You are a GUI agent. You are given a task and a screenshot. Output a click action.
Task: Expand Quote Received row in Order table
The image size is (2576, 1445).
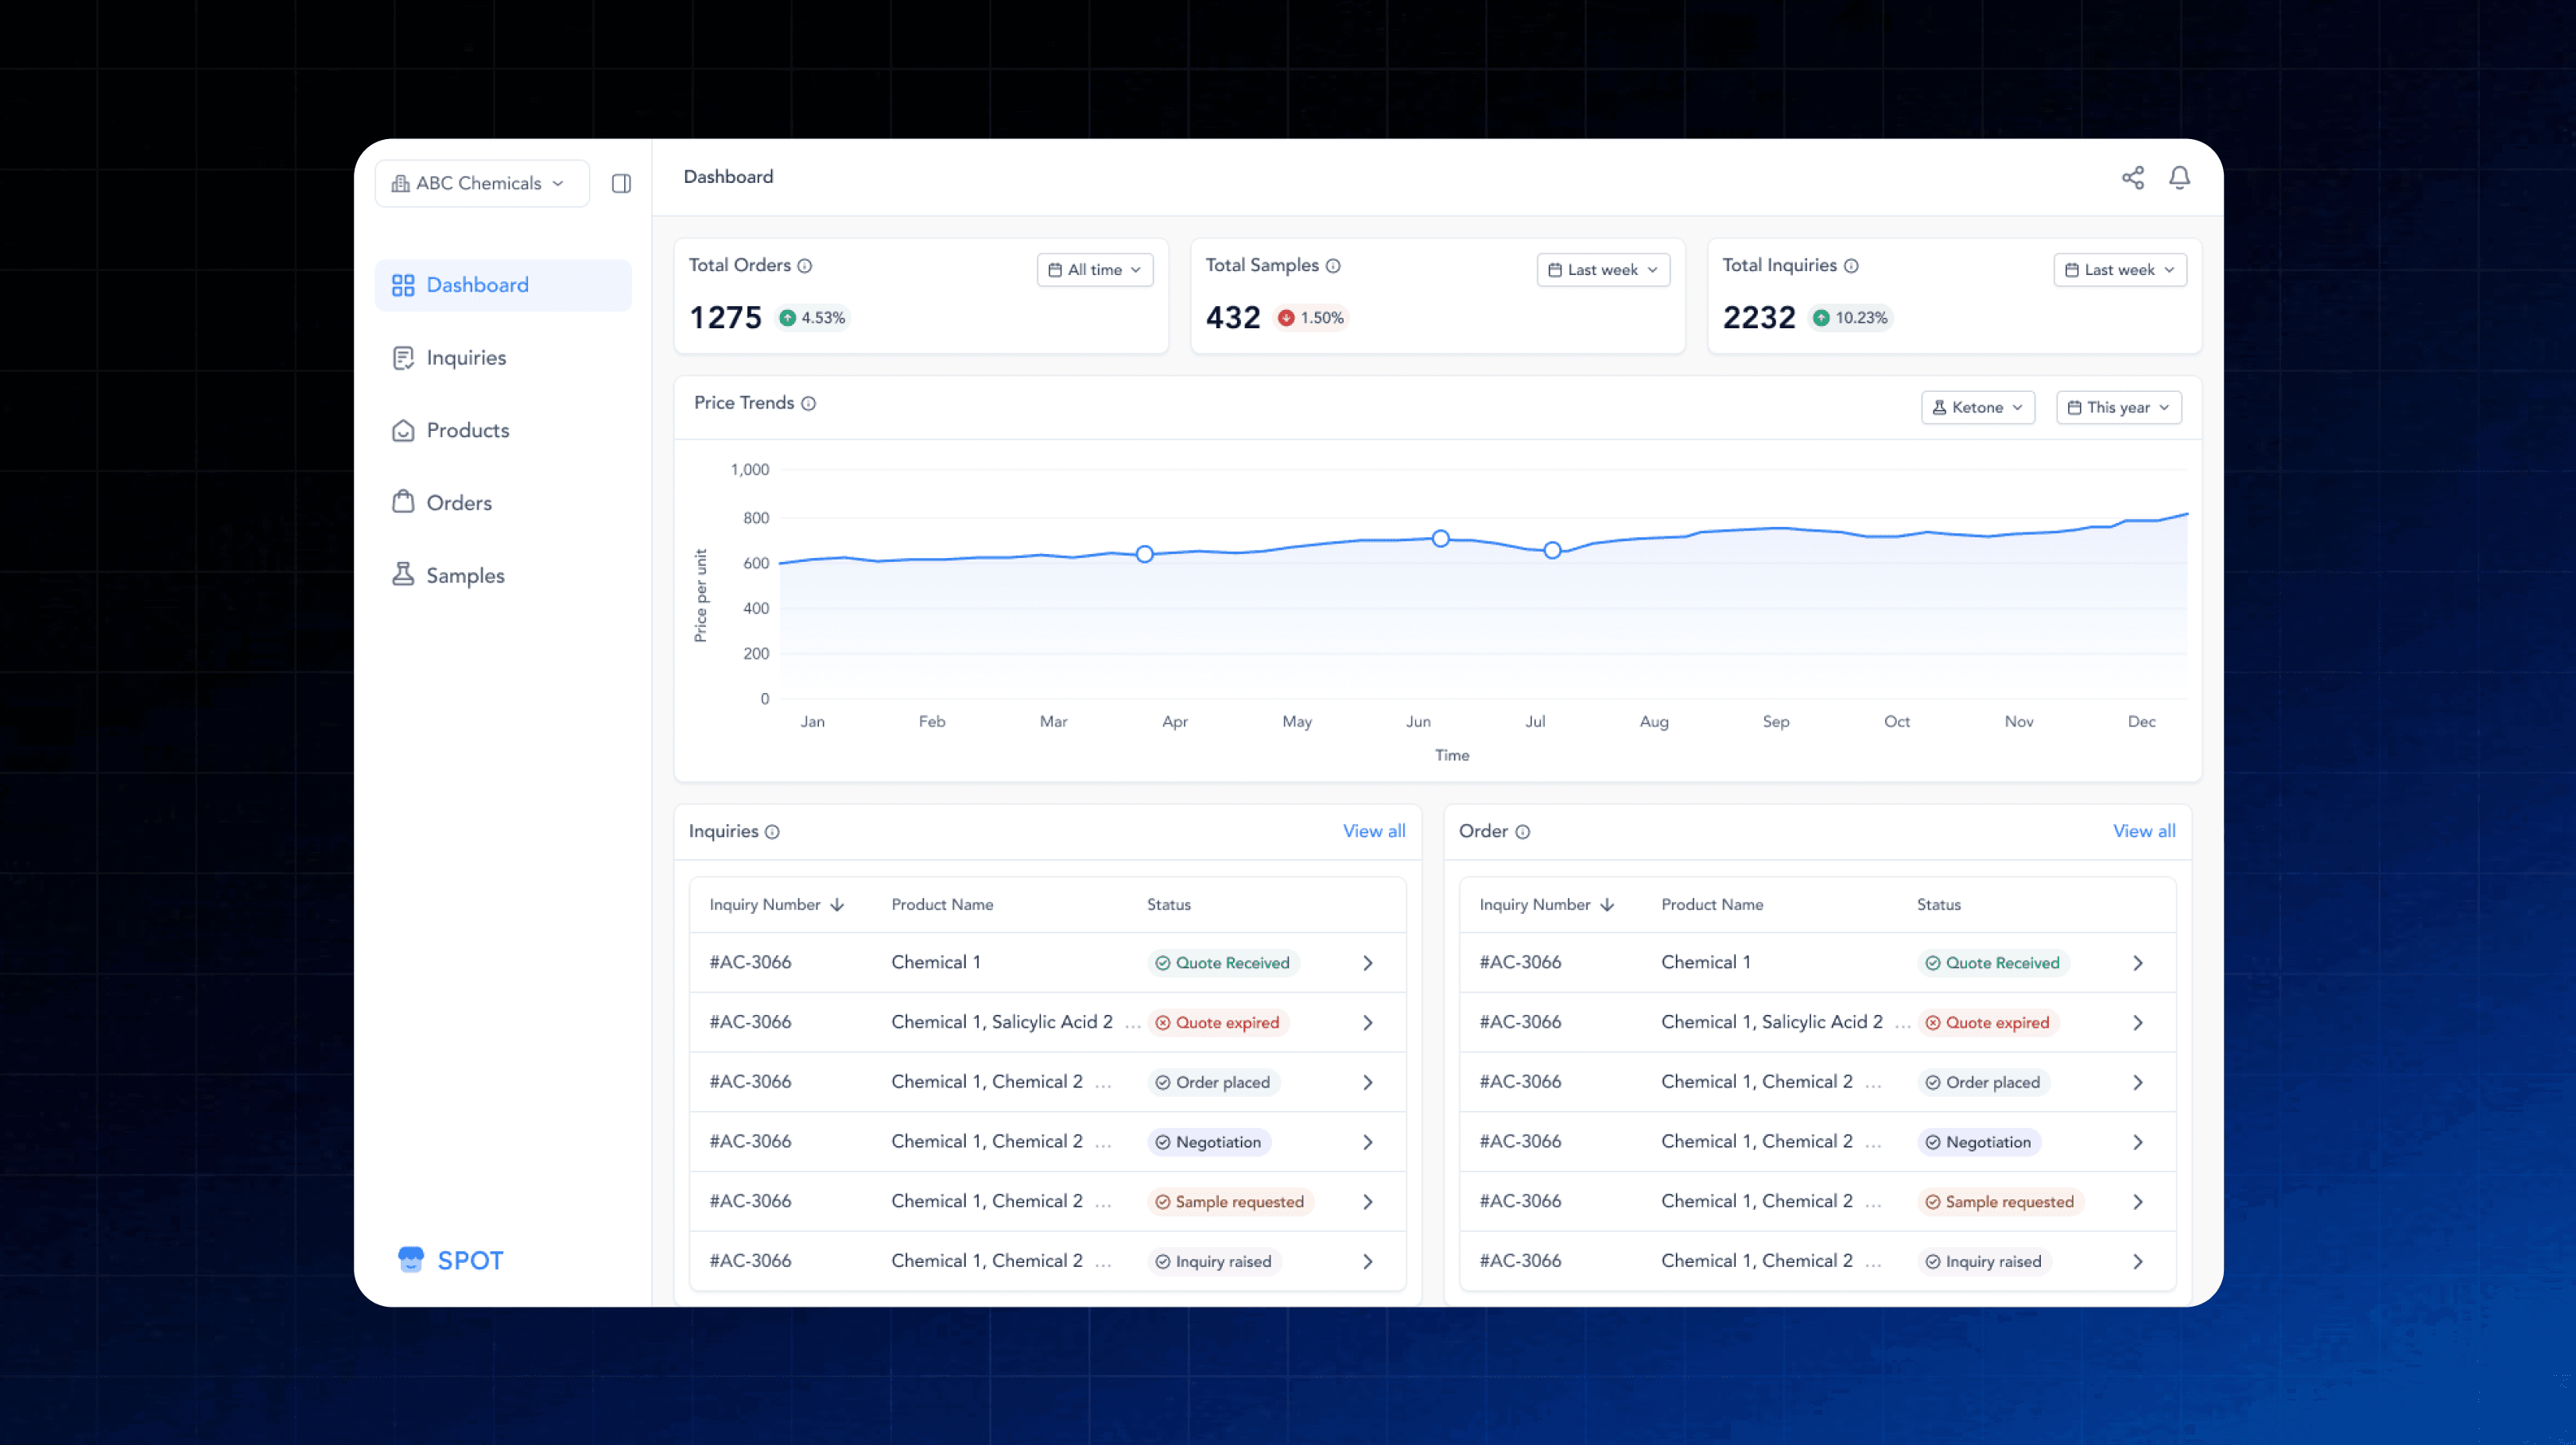2138,963
